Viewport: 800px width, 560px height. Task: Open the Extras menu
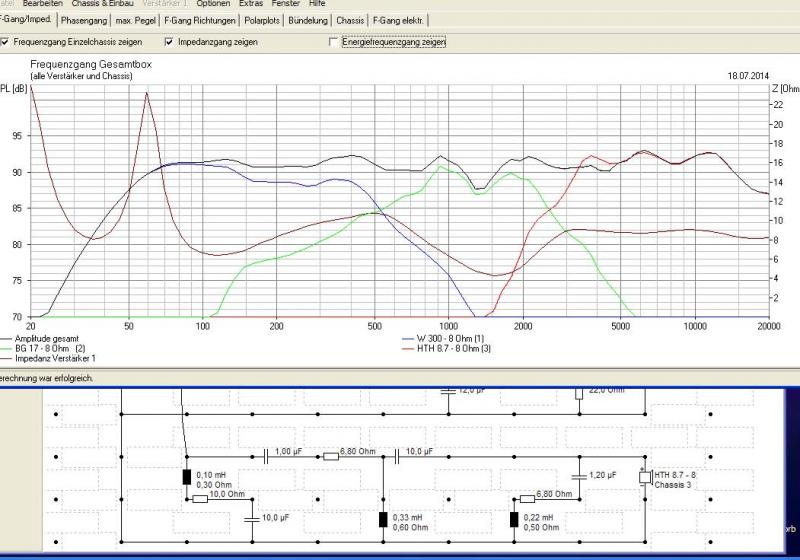(251, 4)
